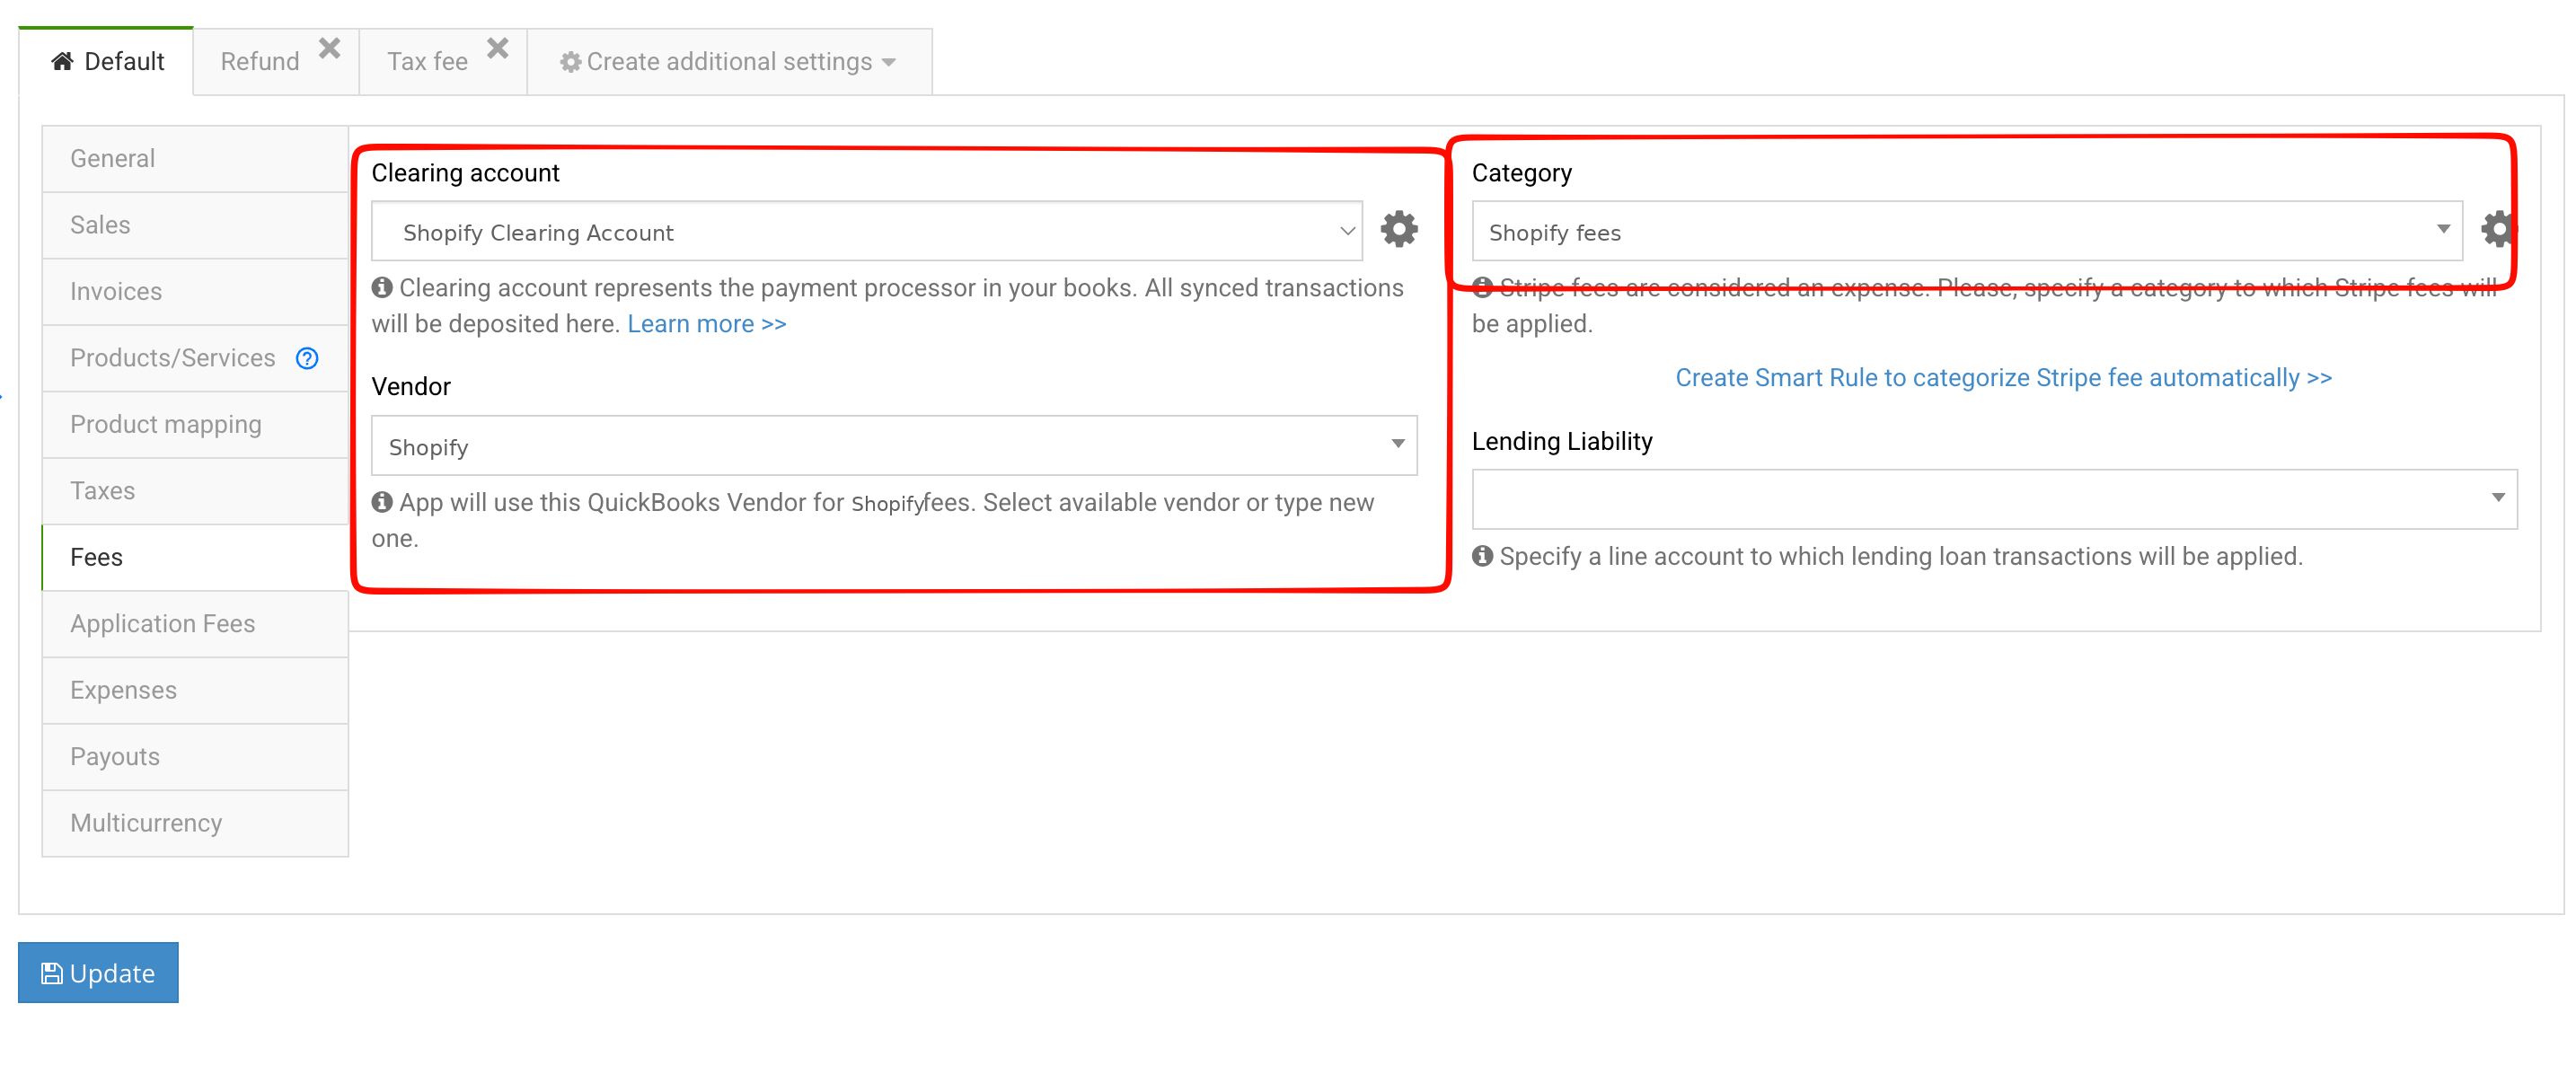Viewport: 2576px width, 1092px height.
Task: Open the Multicurrency settings section
Action: point(195,824)
